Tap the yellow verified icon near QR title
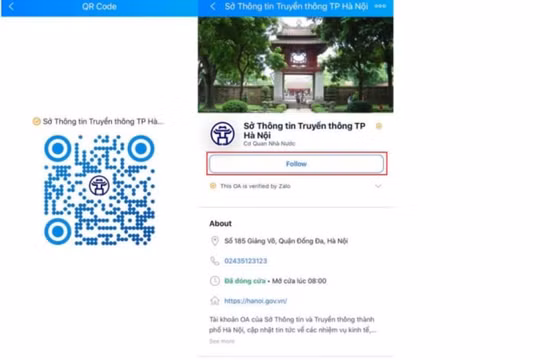The height and width of the screenshot is (360, 540). pos(36,121)
